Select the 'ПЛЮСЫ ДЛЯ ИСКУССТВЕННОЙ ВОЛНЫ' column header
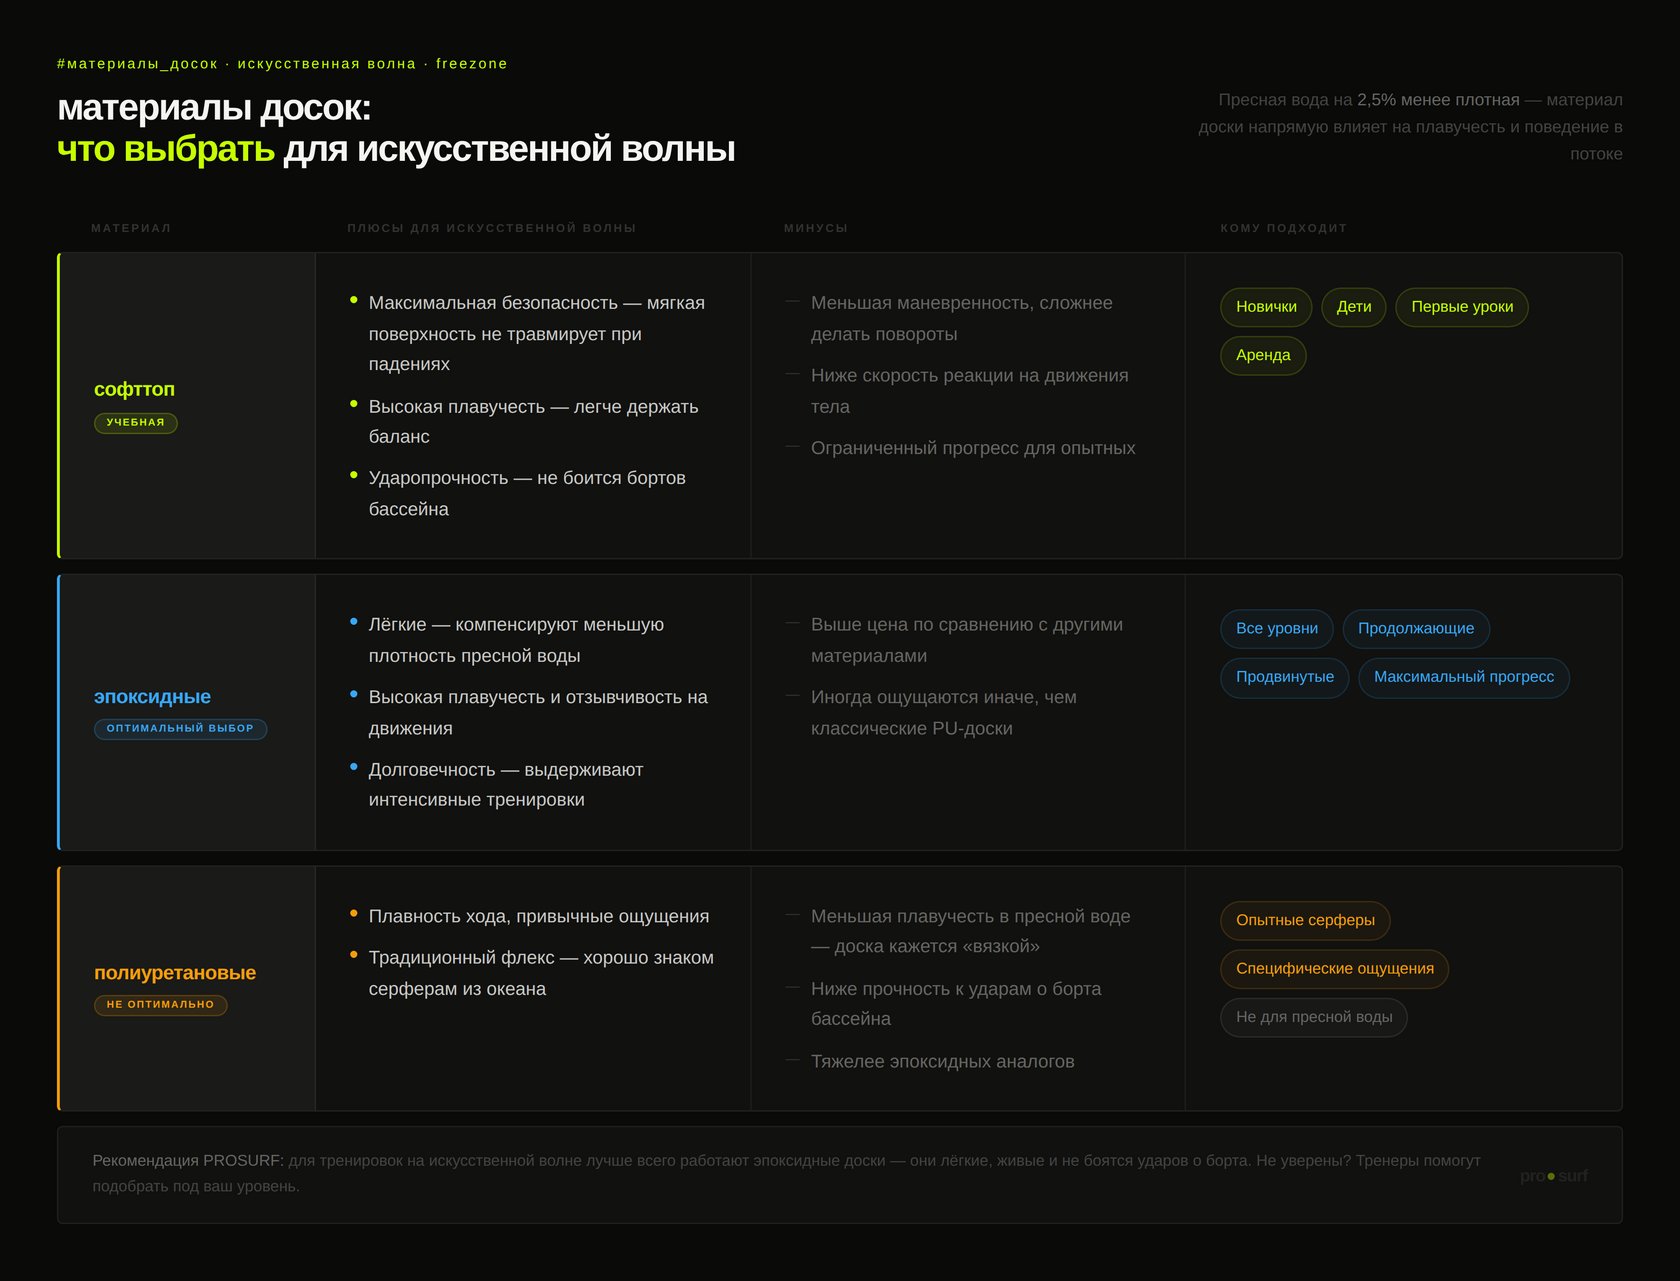The width and height of the screenshot is (1680, 1281). [x=492, y=228]
